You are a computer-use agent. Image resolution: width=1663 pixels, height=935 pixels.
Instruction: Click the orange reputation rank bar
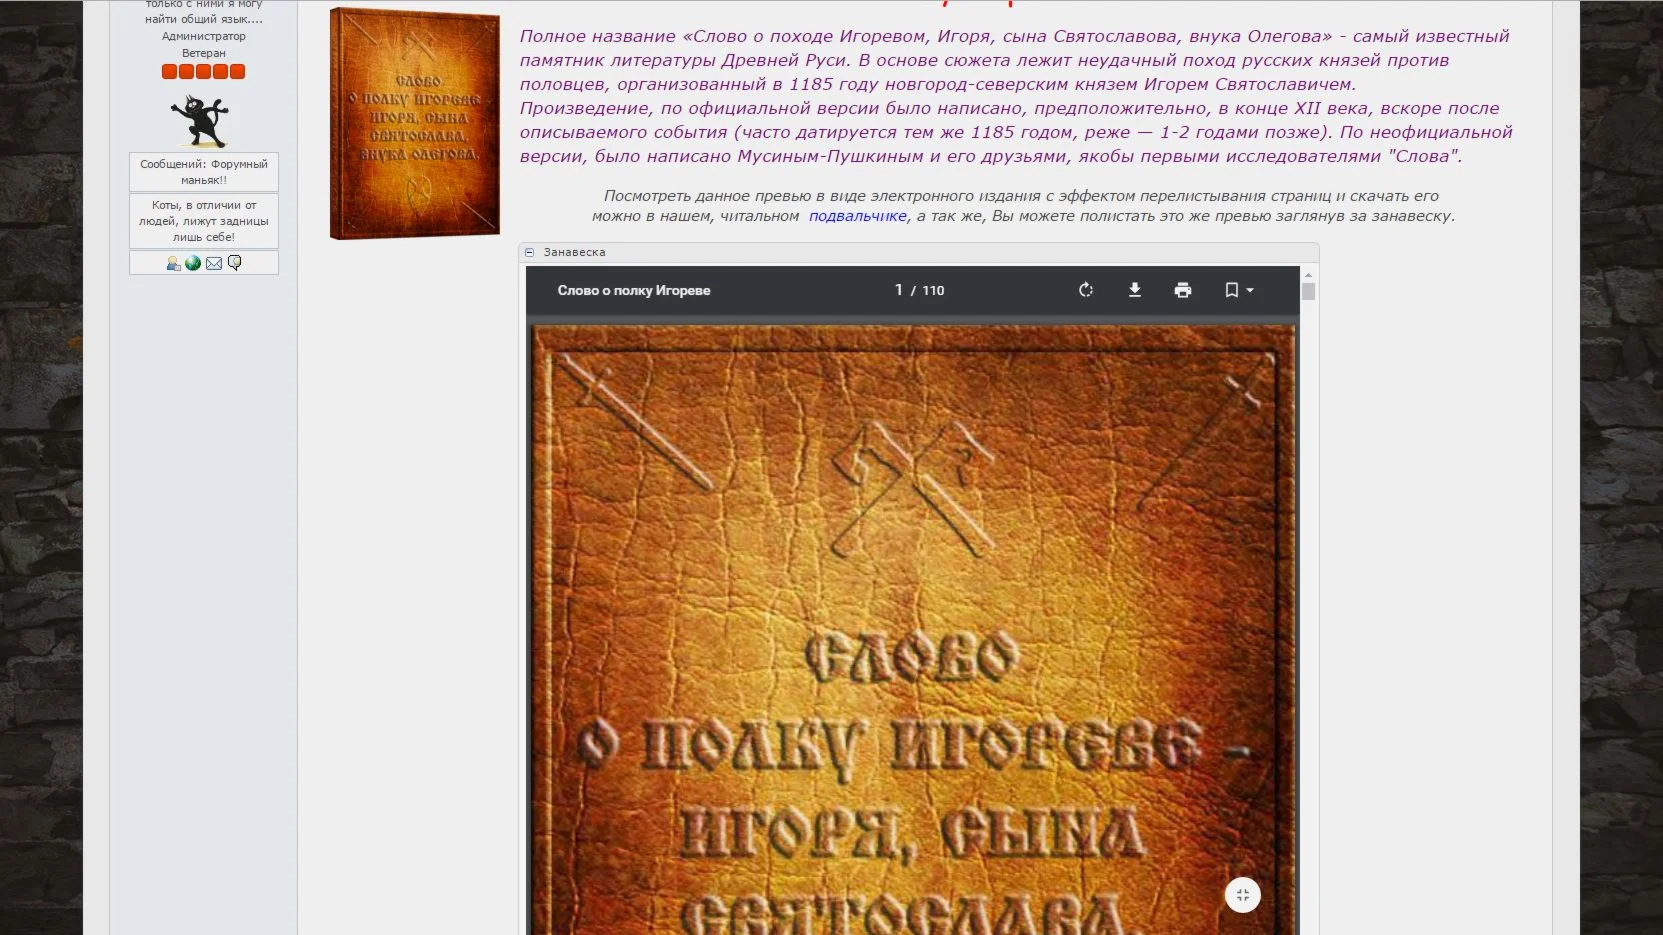(203, 72)
